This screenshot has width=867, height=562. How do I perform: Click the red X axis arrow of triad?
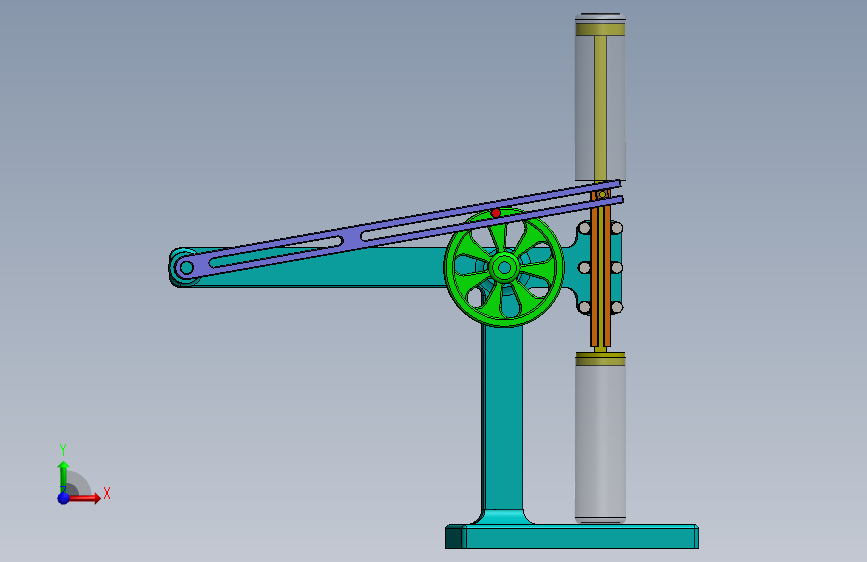coord(86,498)
